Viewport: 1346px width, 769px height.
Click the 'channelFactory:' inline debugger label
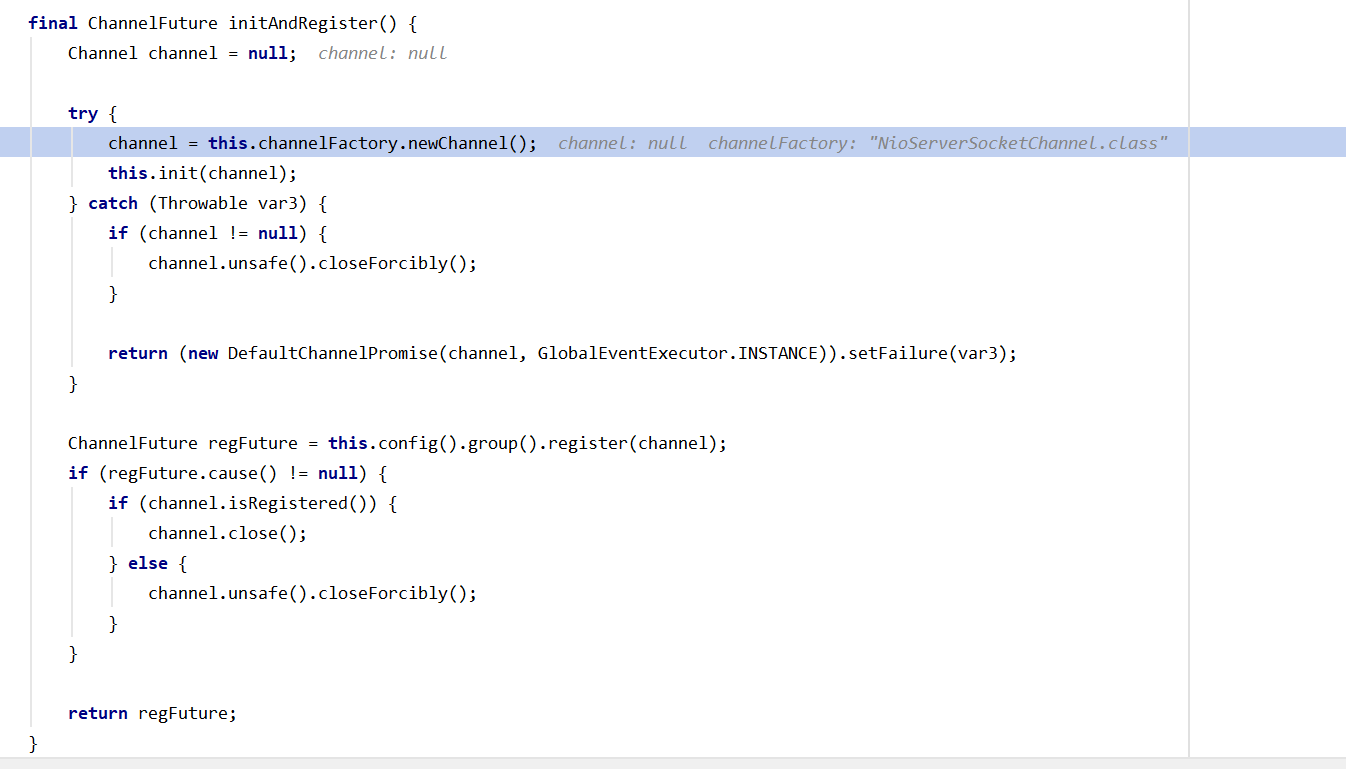click(x=782, y=143)
